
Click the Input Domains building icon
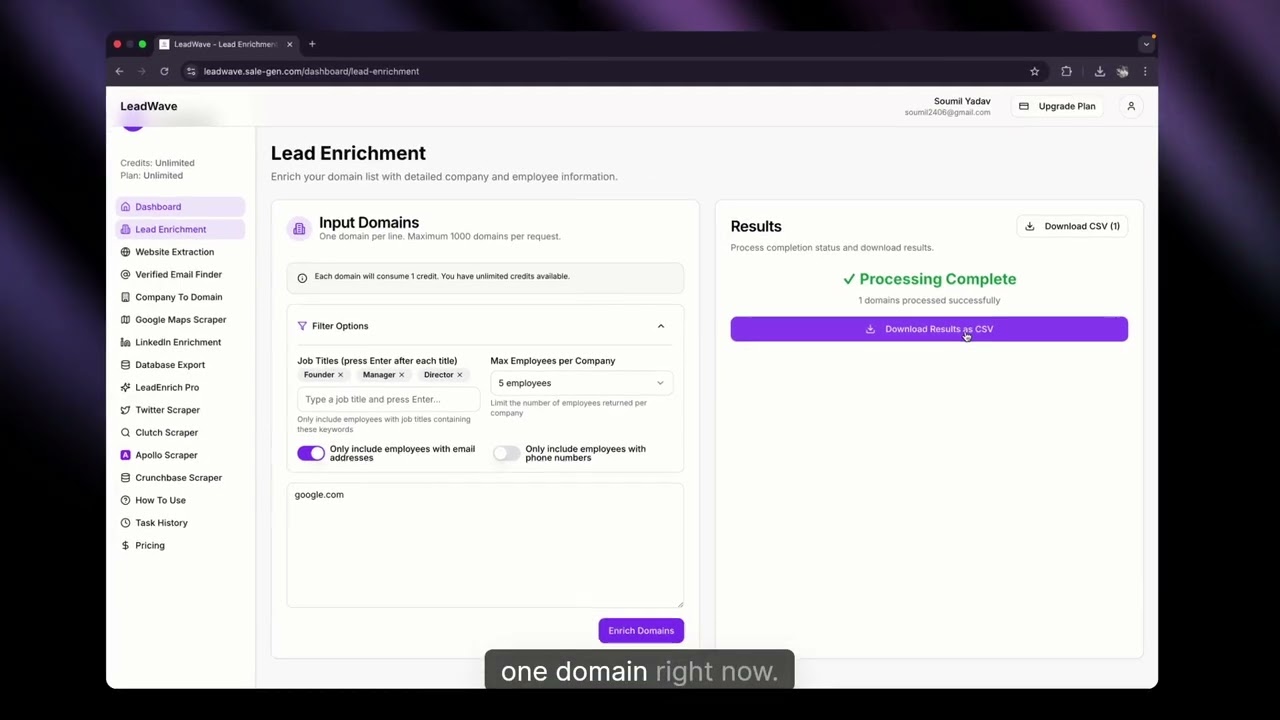pos(299,229)
